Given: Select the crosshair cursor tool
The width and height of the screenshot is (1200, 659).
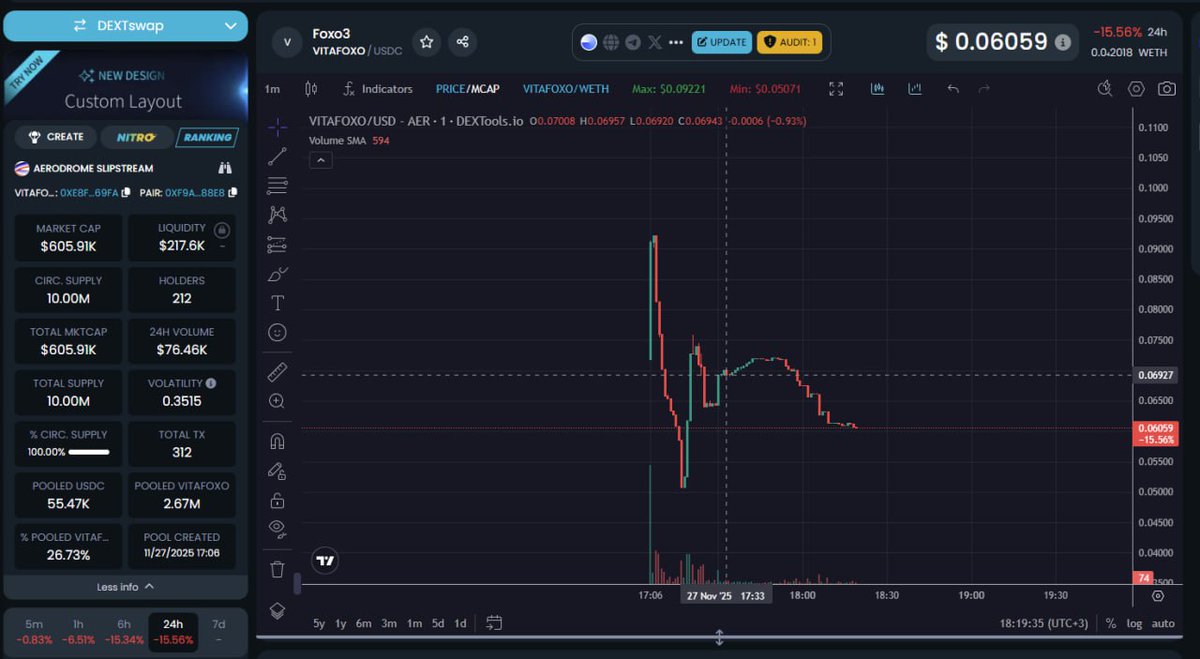Looking at the screenshot, I should (277, 125).
